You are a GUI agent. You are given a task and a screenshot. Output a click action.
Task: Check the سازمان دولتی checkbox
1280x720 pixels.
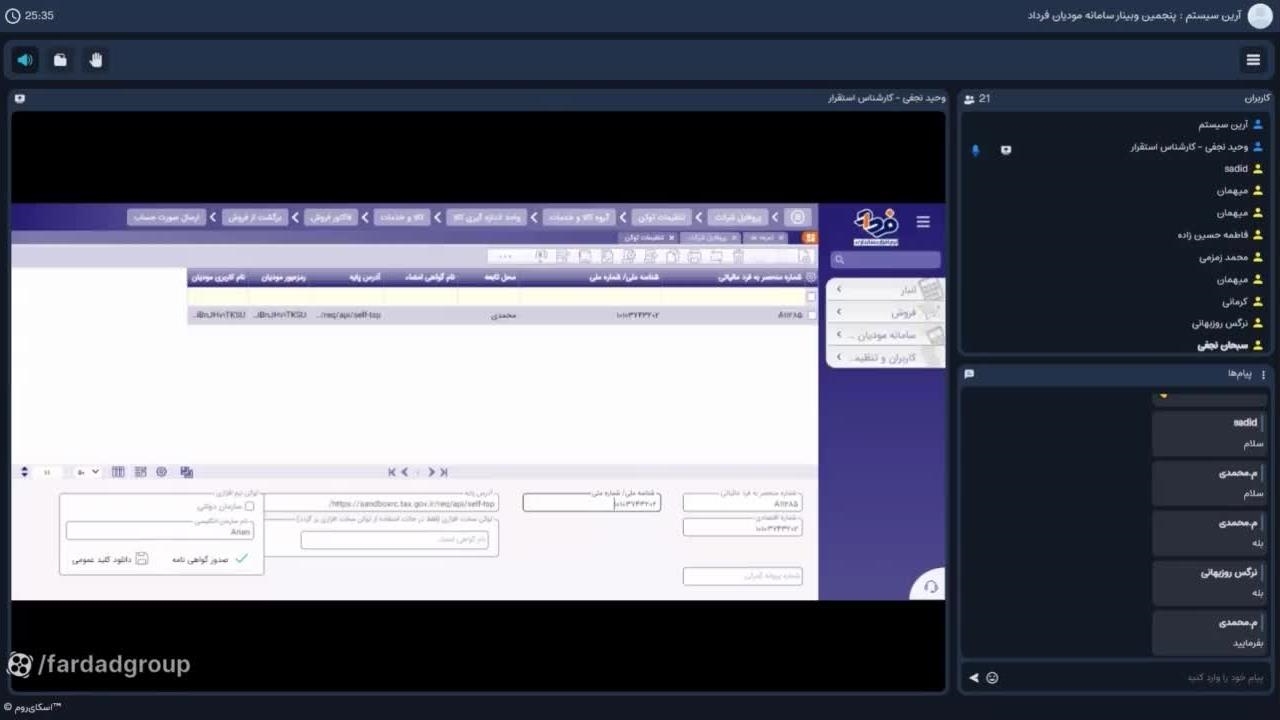[x=249, y=506]
